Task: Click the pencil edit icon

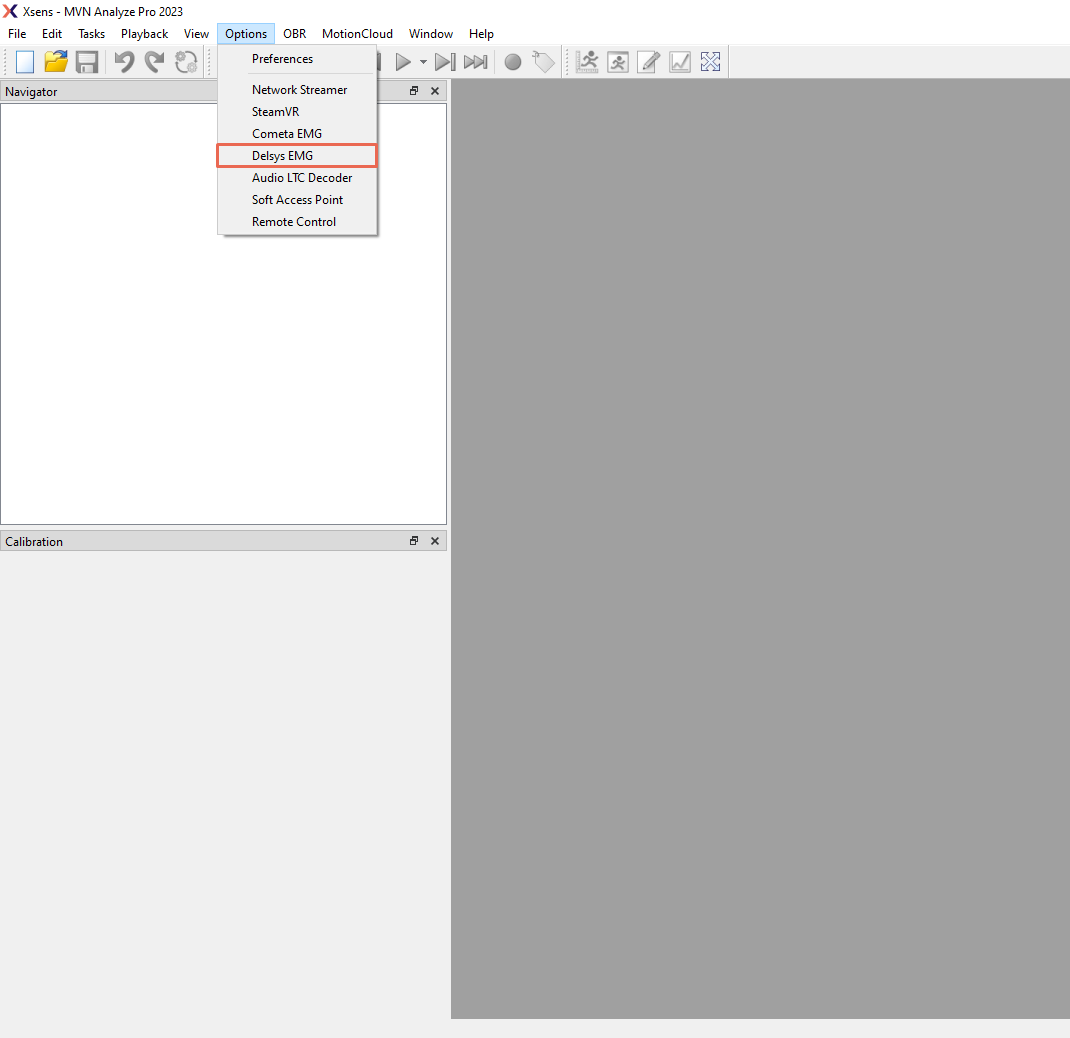Action: (x=648, y=62)
